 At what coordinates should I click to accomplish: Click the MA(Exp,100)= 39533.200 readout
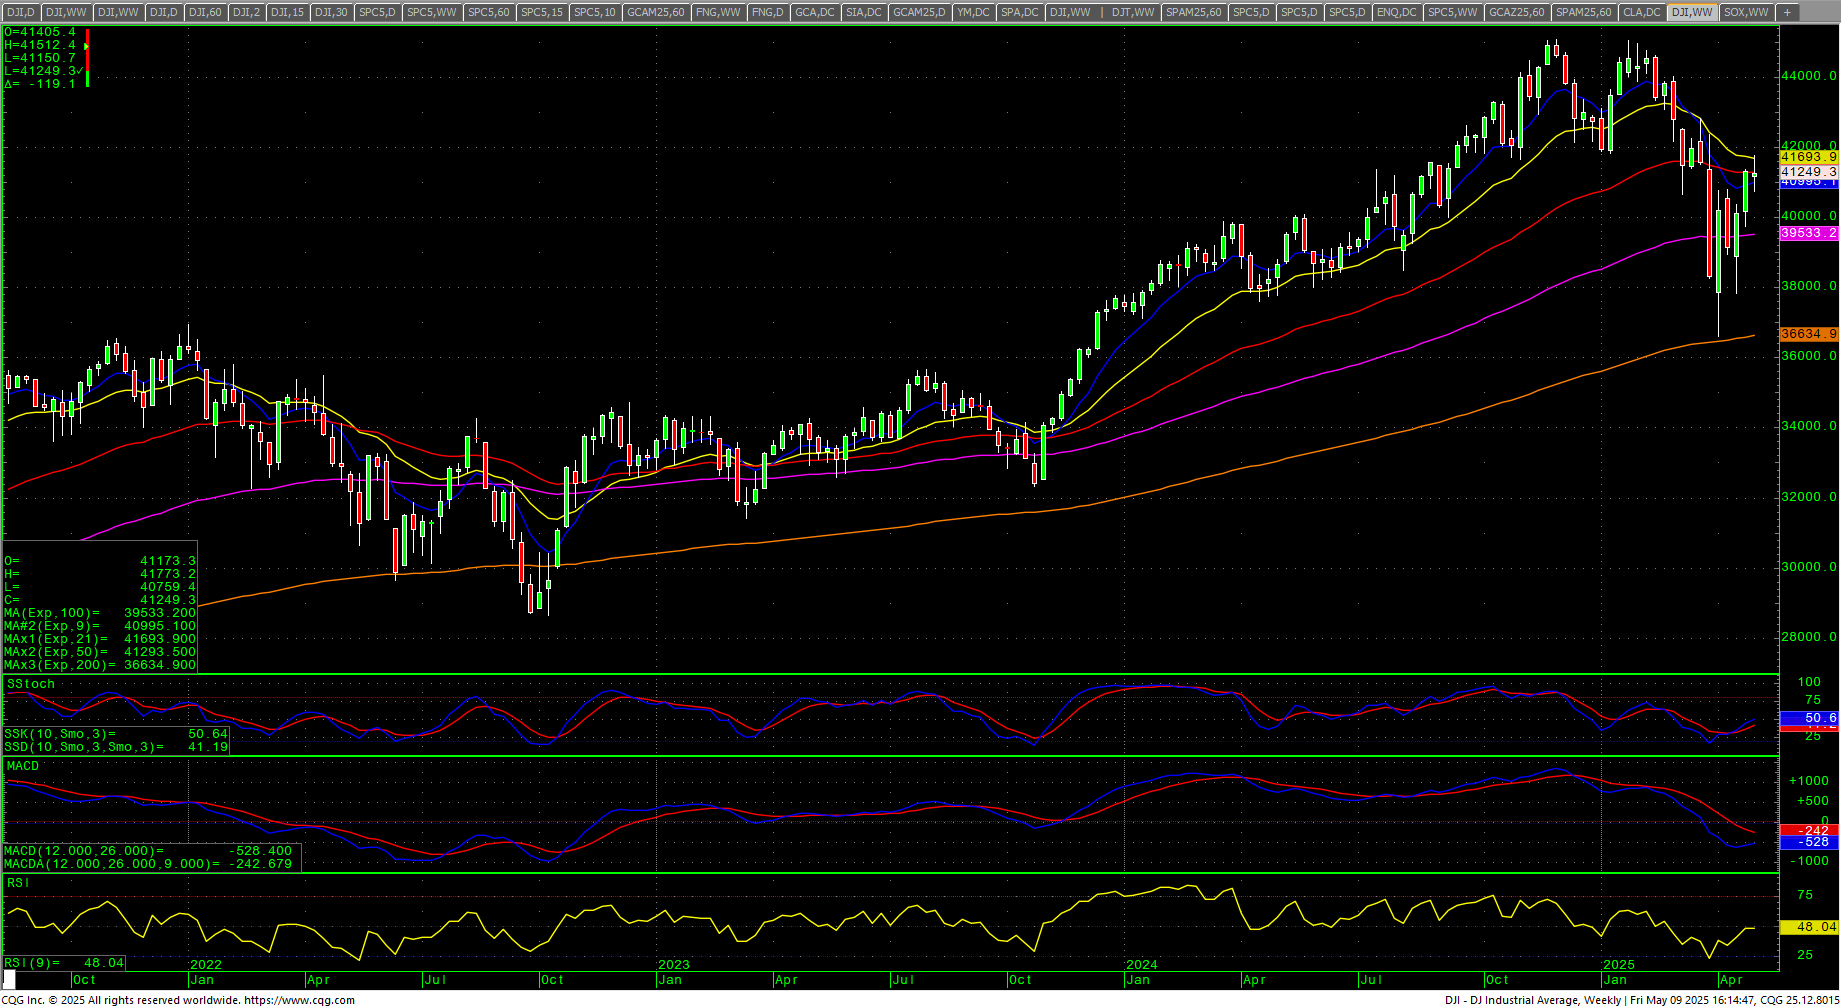100,613
